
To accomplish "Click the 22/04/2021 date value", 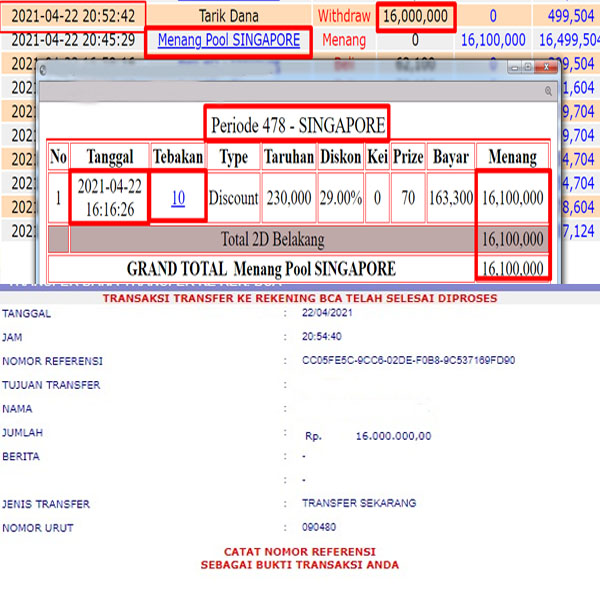I will tap(327, 313).
